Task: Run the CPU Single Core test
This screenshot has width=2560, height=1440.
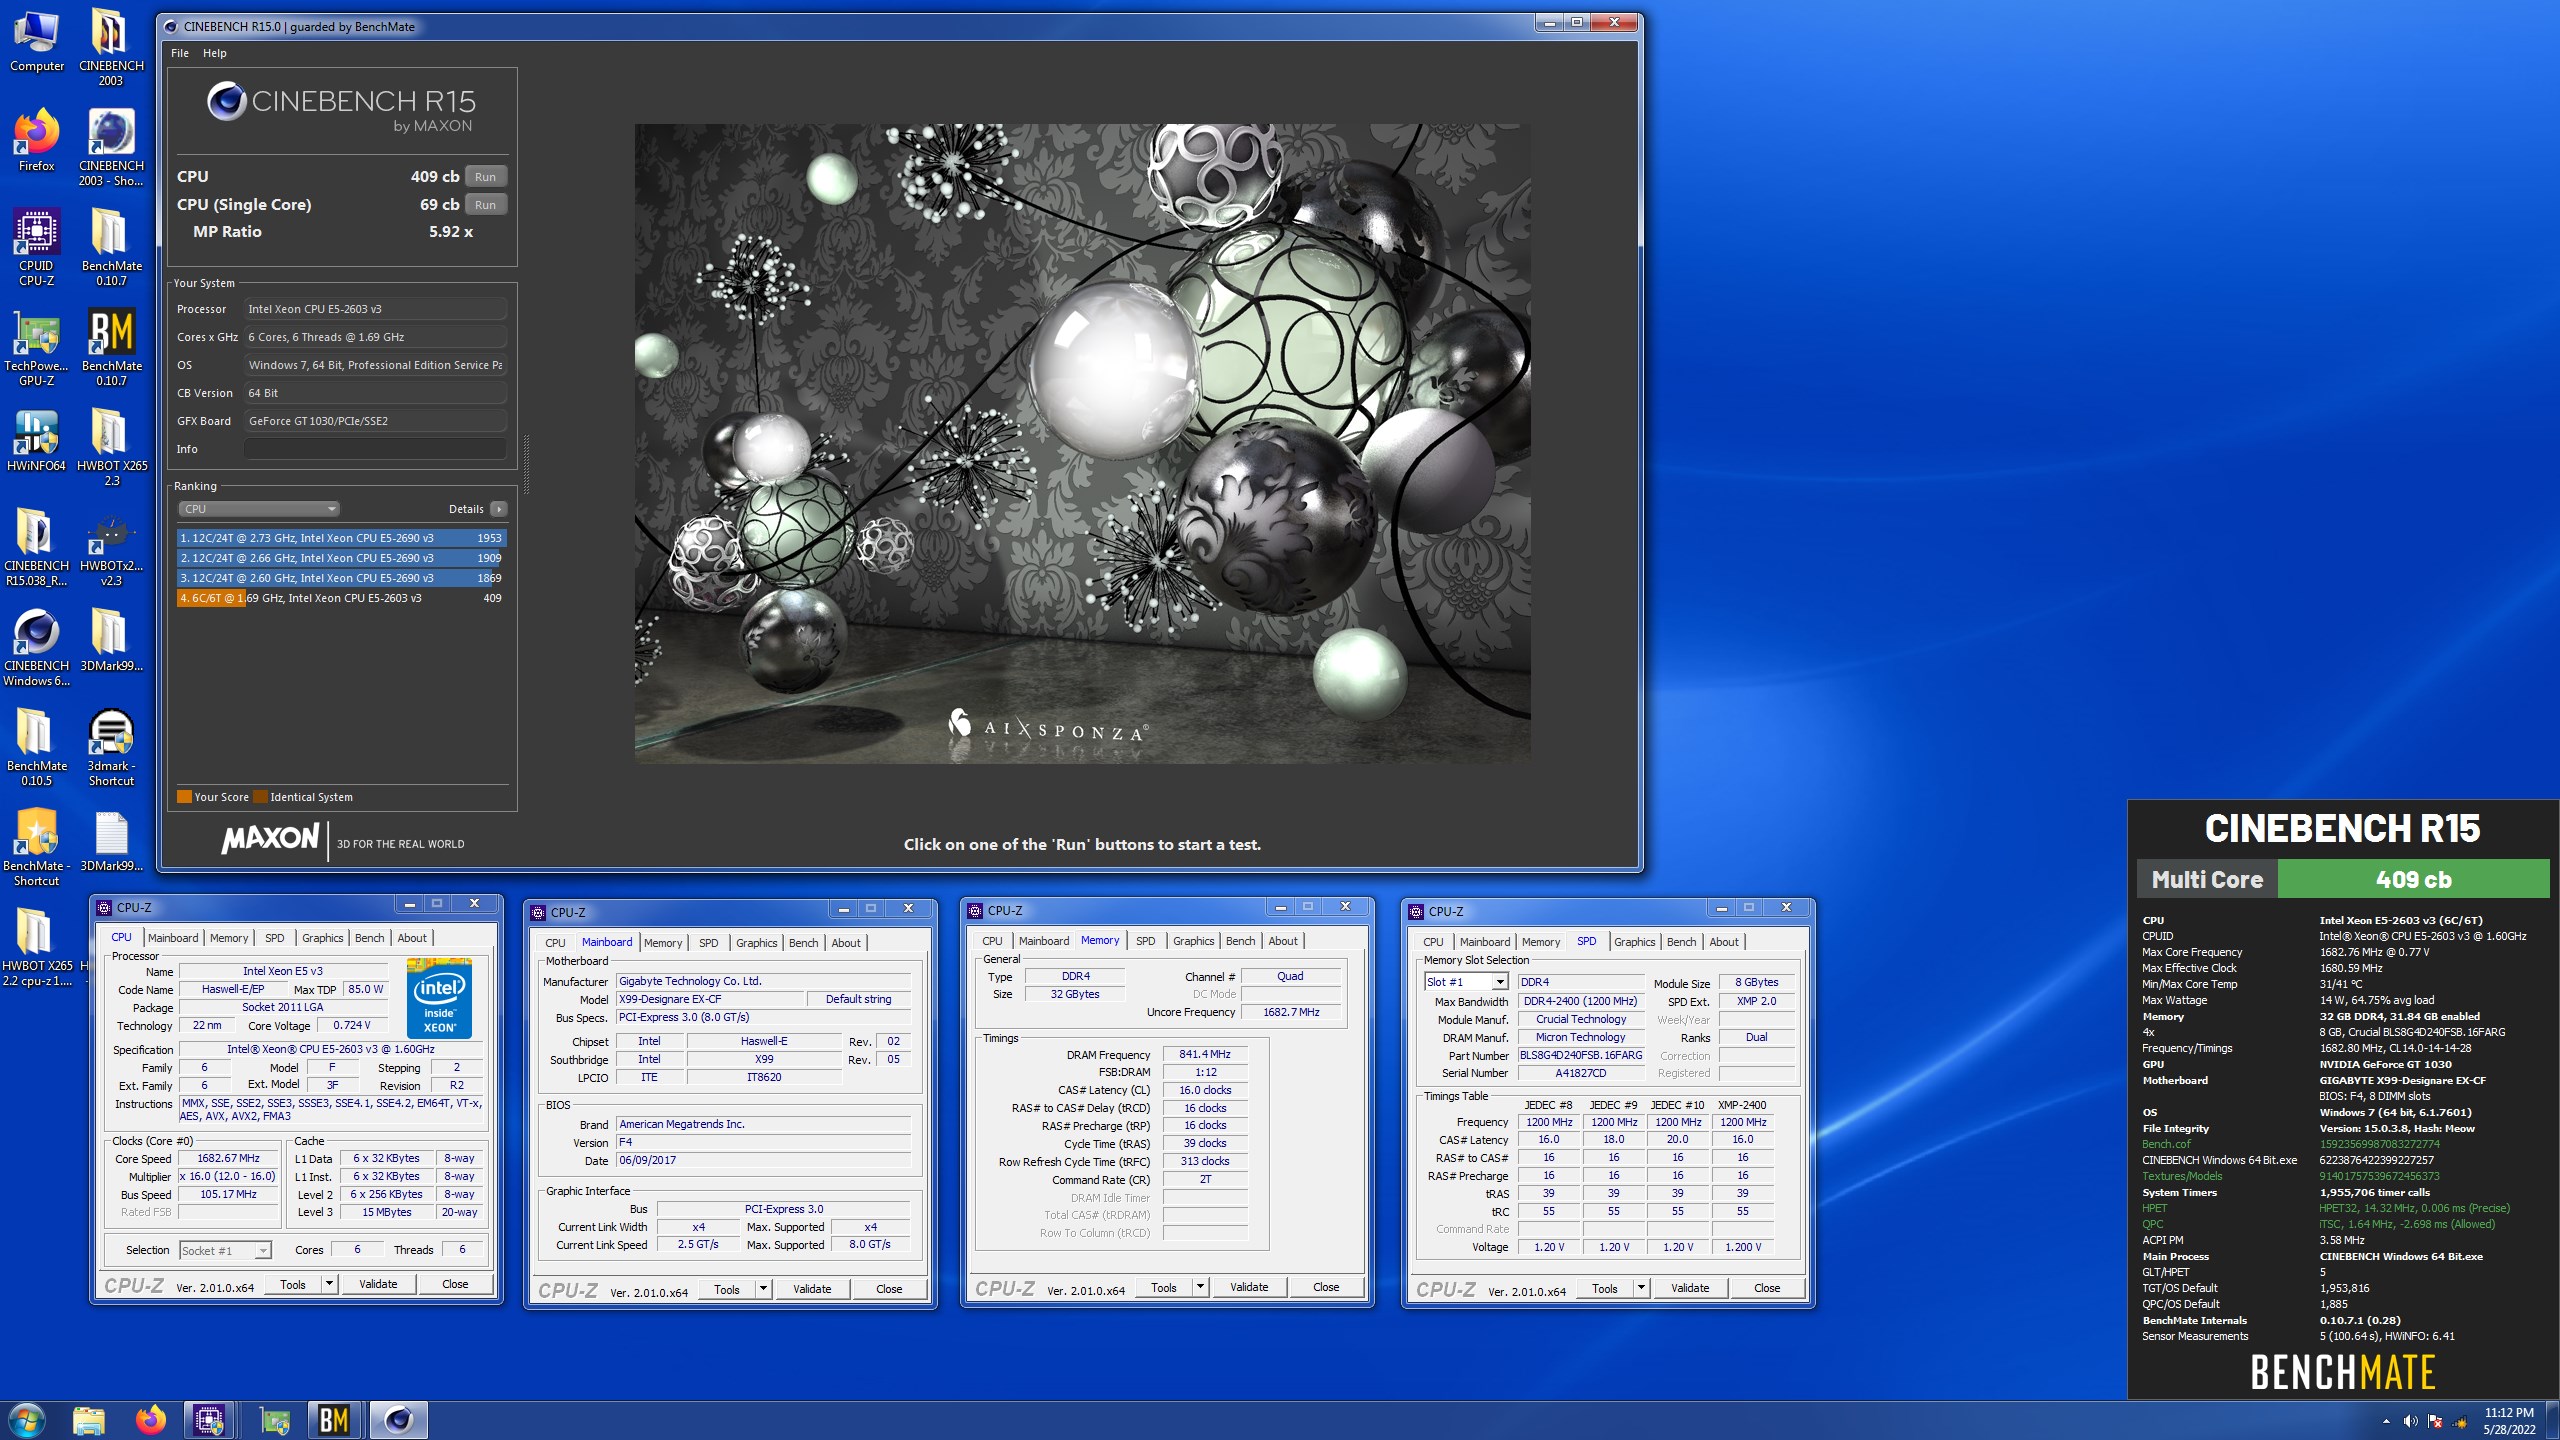Action: click(x=485, y=205)
